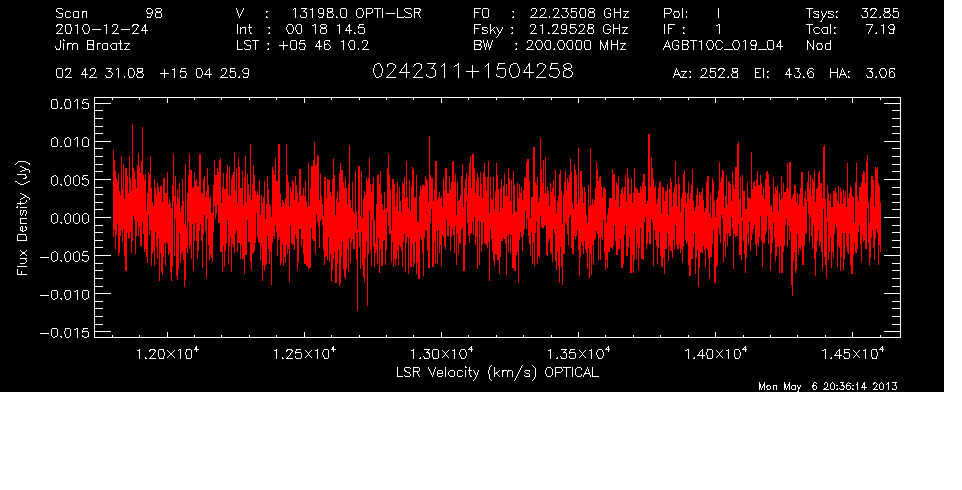Click the IF: 1 entry
Image resolution: width=962 pixels, height=490 pixels.
tap(693, 29)
